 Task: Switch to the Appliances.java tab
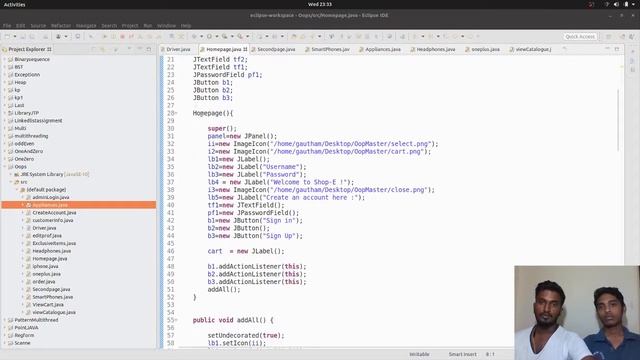(x=383, y=49)
